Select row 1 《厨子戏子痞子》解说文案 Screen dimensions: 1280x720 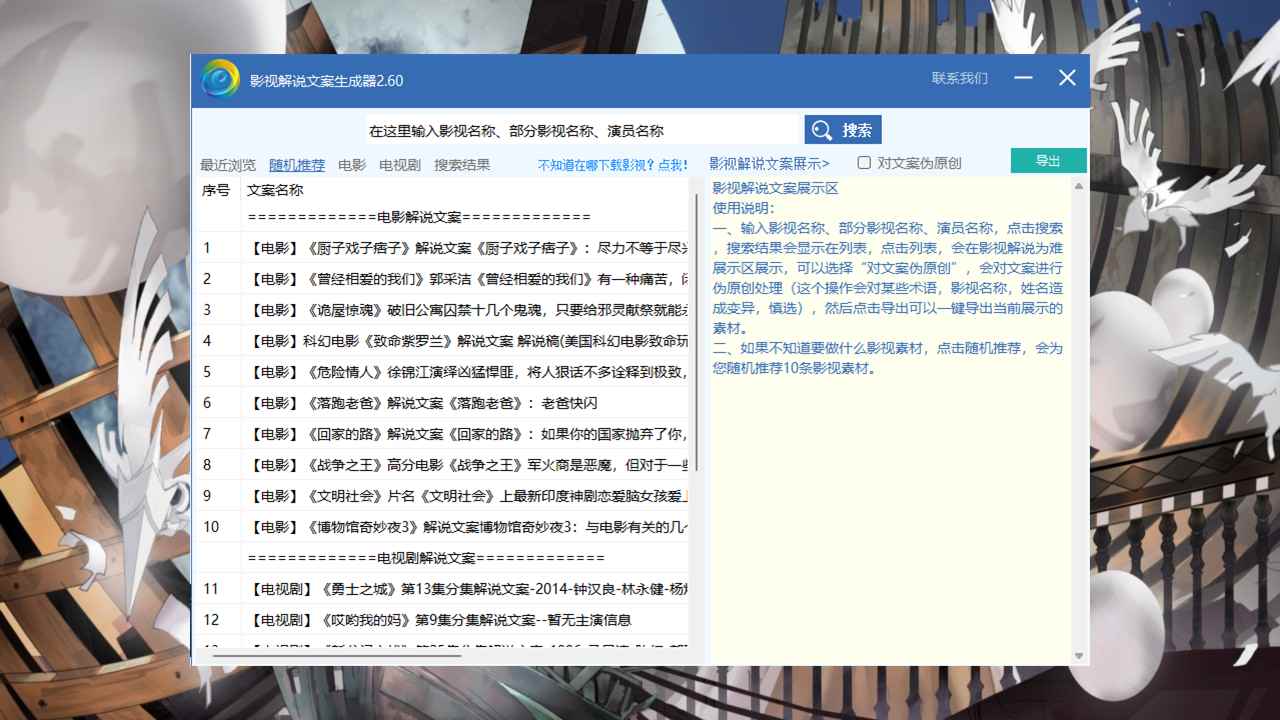tap(441, 248)
